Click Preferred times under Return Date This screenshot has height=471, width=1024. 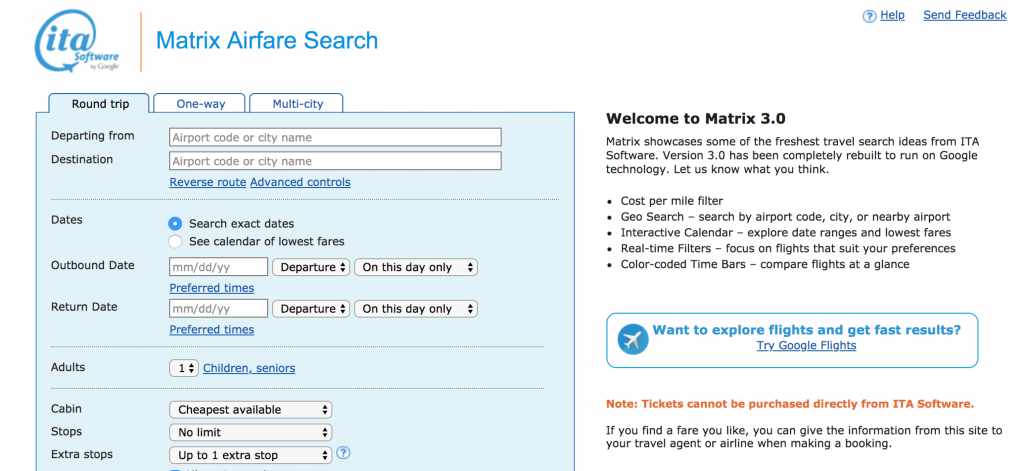tap(212, 330)
